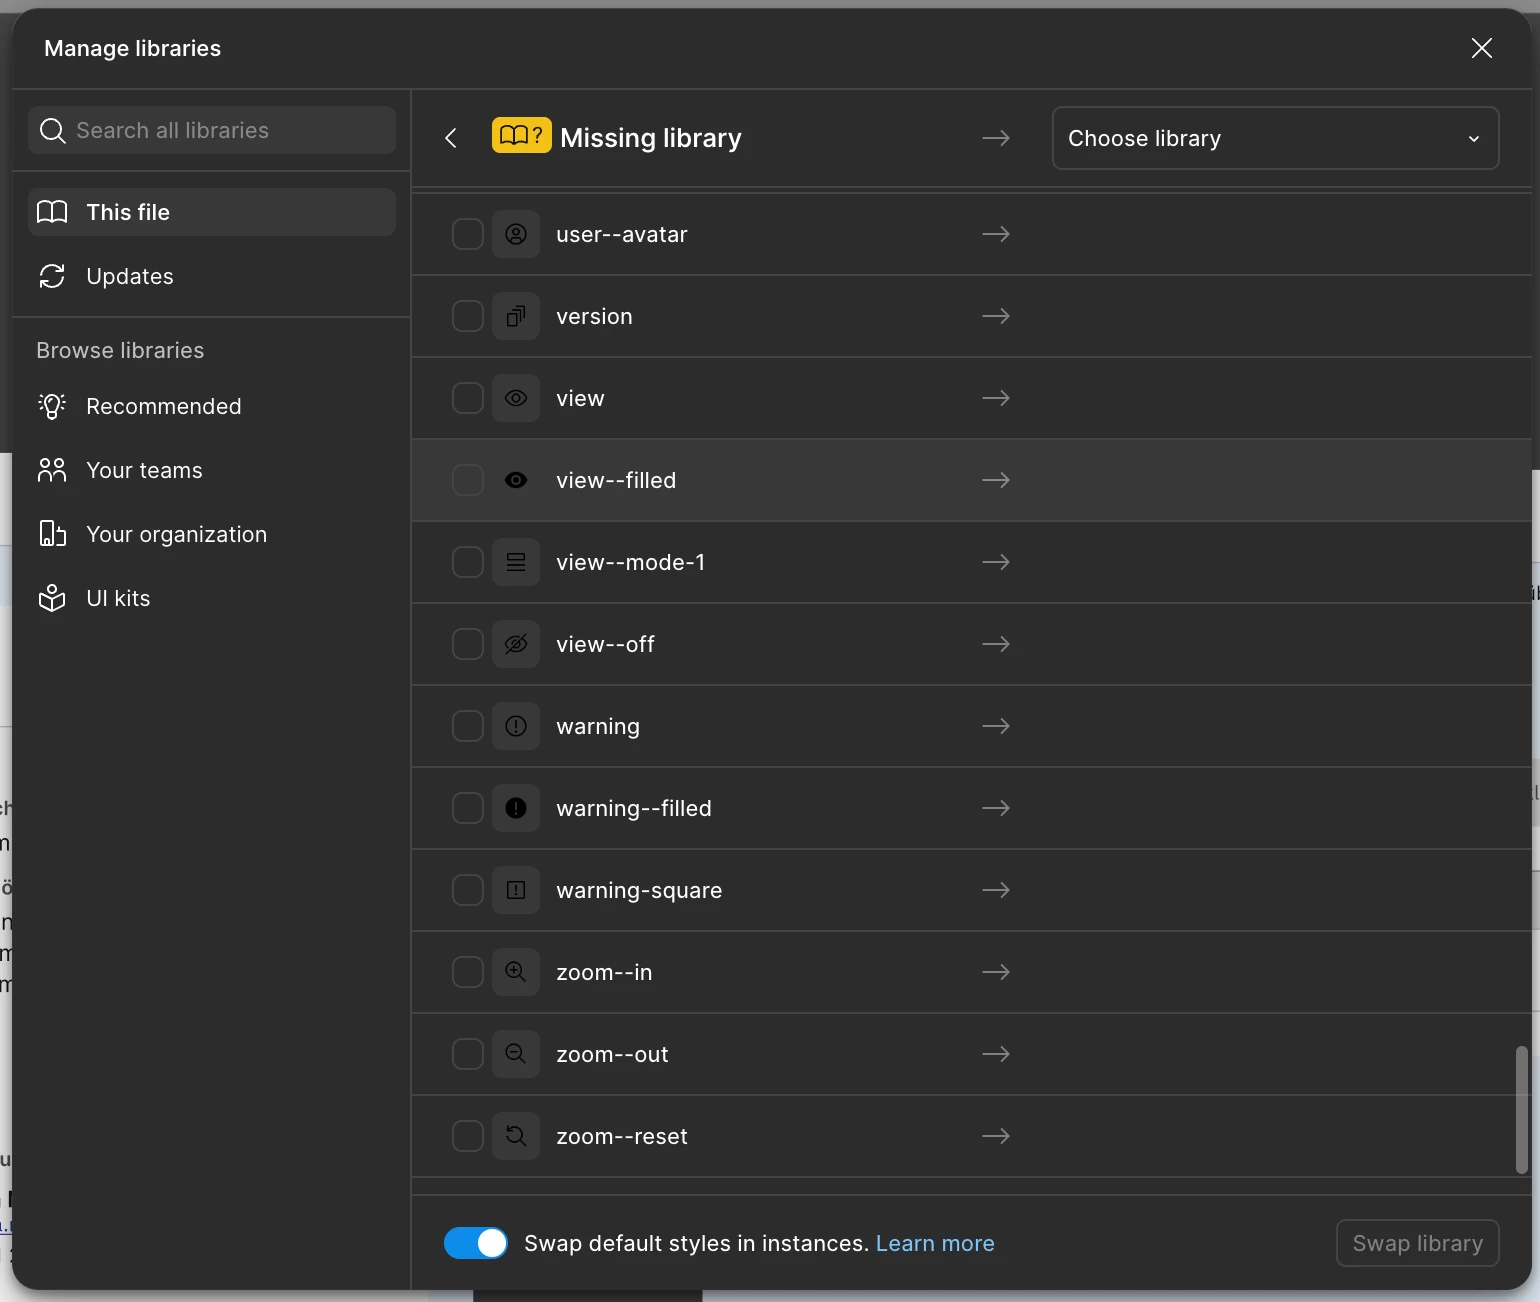Check the zoom--in checkbox
This screenshot has height=1302, width=1540.
(468, 972)
